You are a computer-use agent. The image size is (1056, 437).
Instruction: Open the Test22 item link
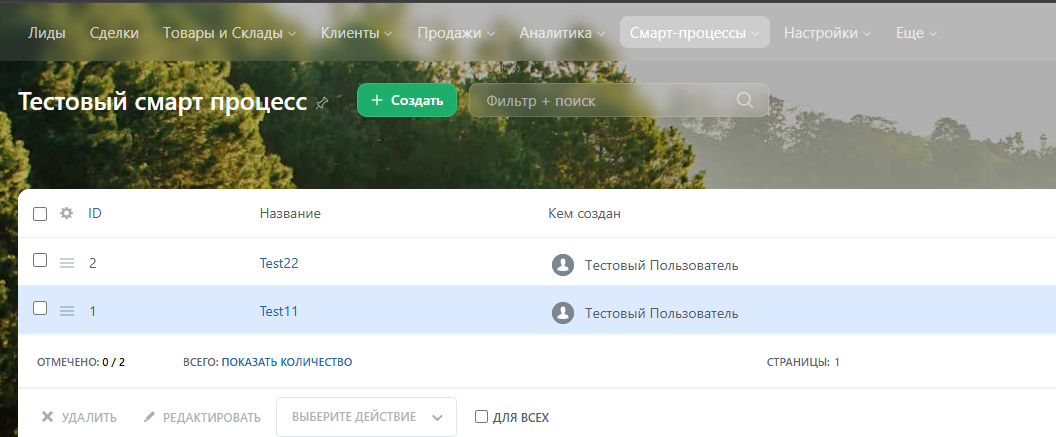[x=279, y=263]
